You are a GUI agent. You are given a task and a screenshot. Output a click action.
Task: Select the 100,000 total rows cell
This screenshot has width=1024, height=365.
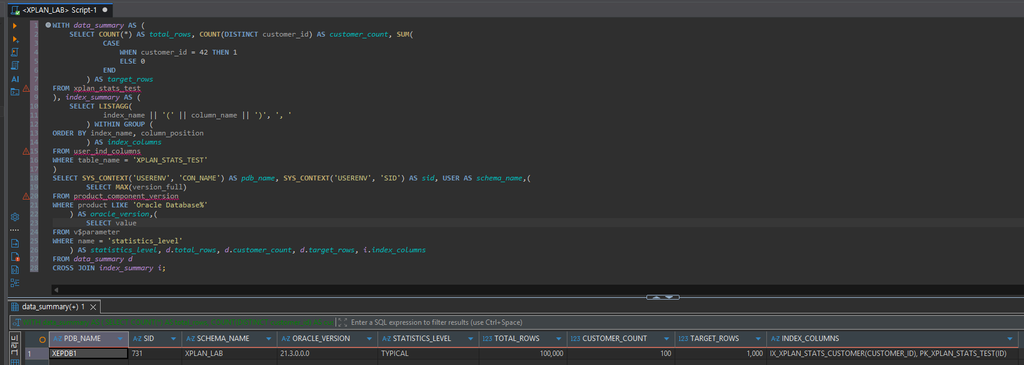[522, 353]
